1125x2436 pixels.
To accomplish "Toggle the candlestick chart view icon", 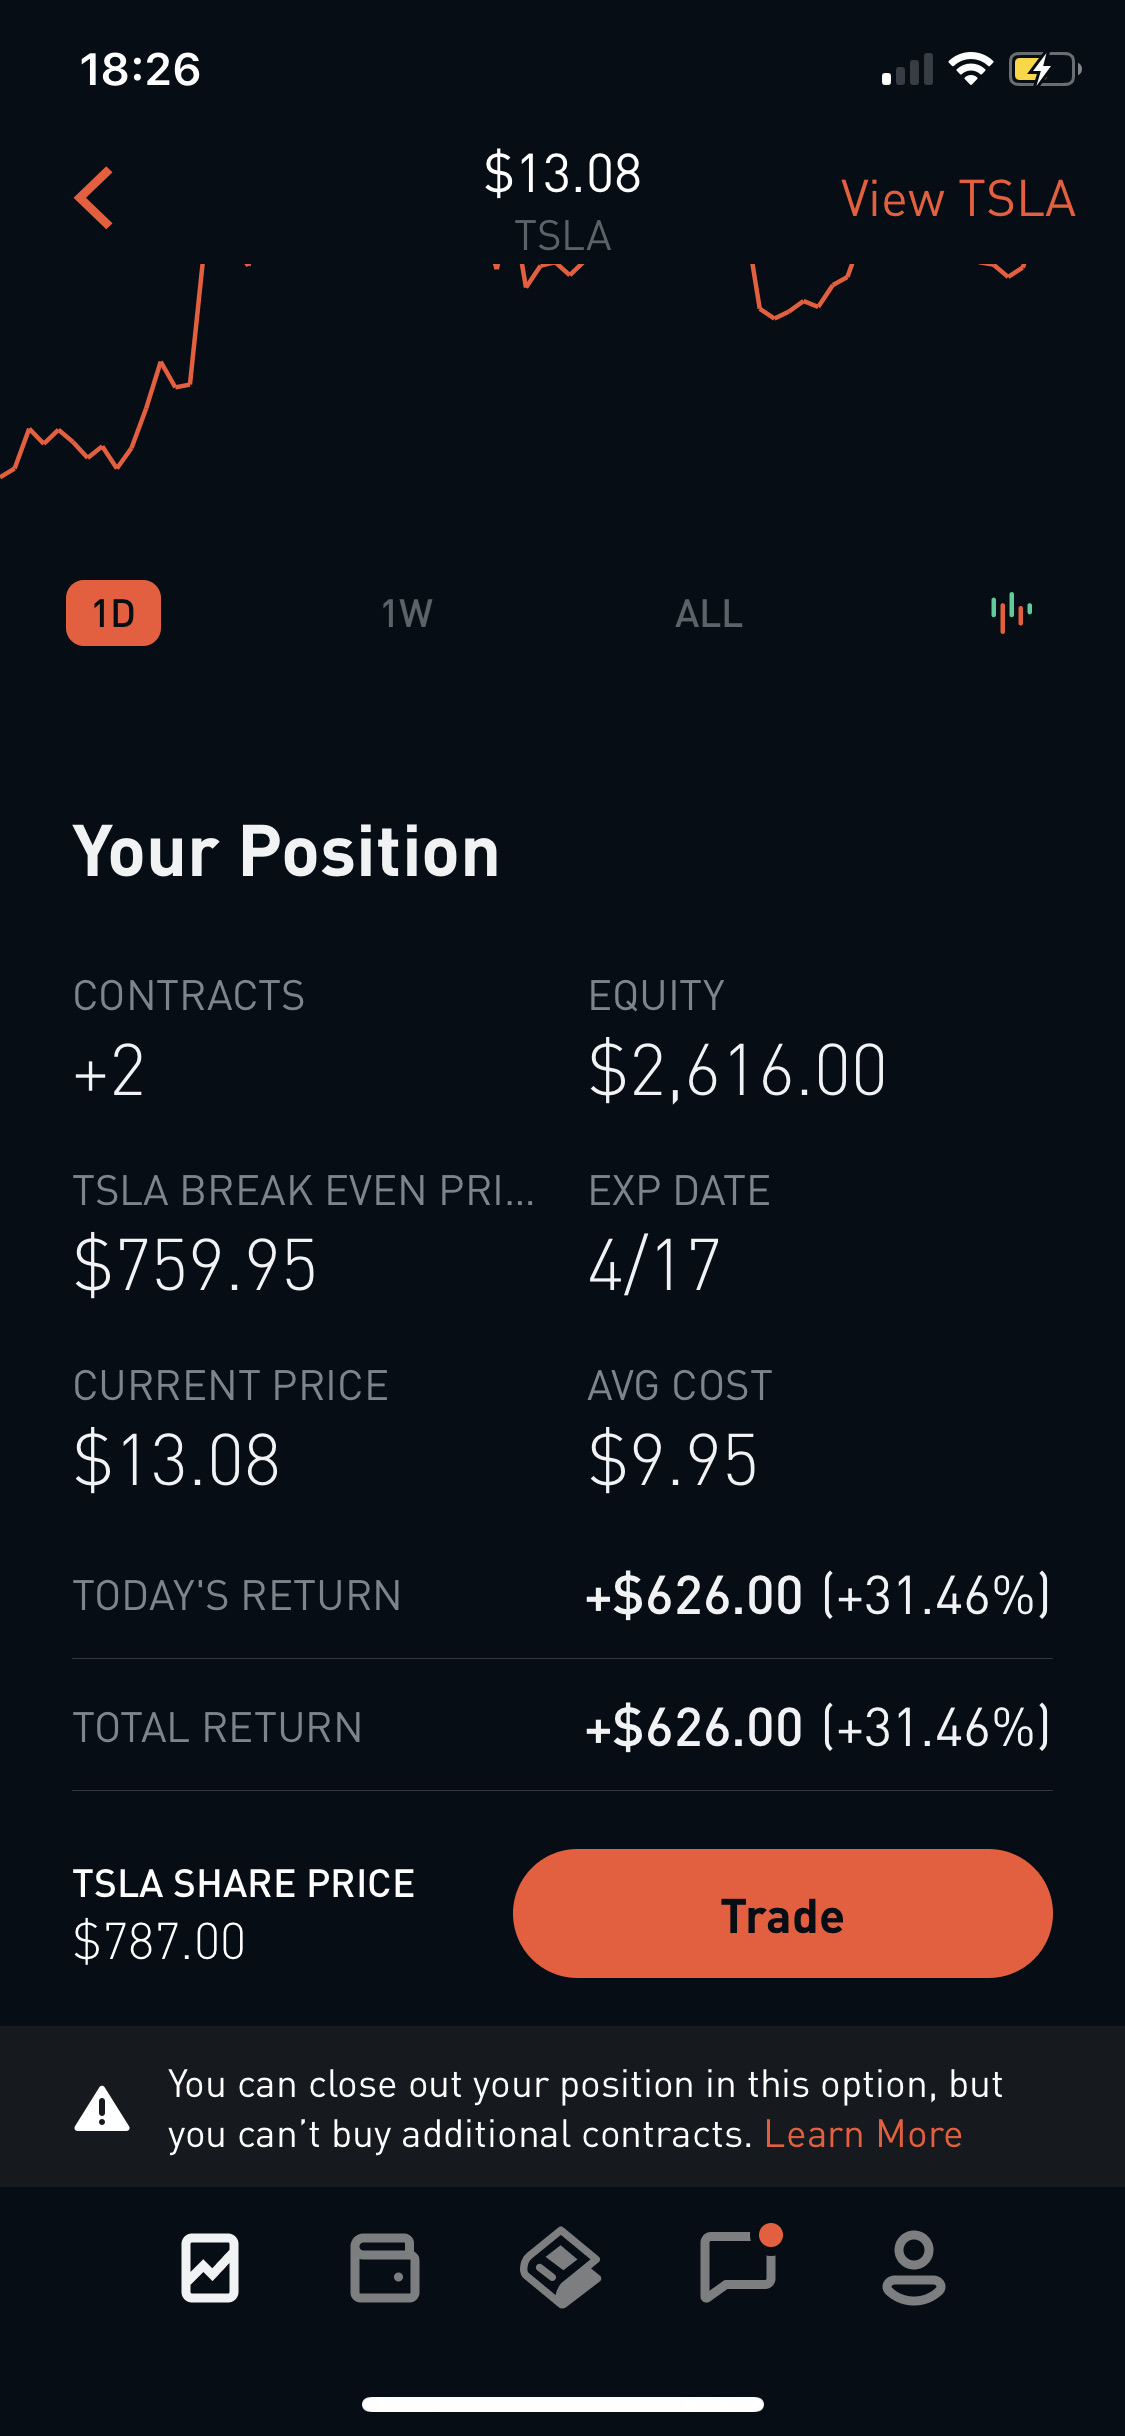I will click(1011, 612).
